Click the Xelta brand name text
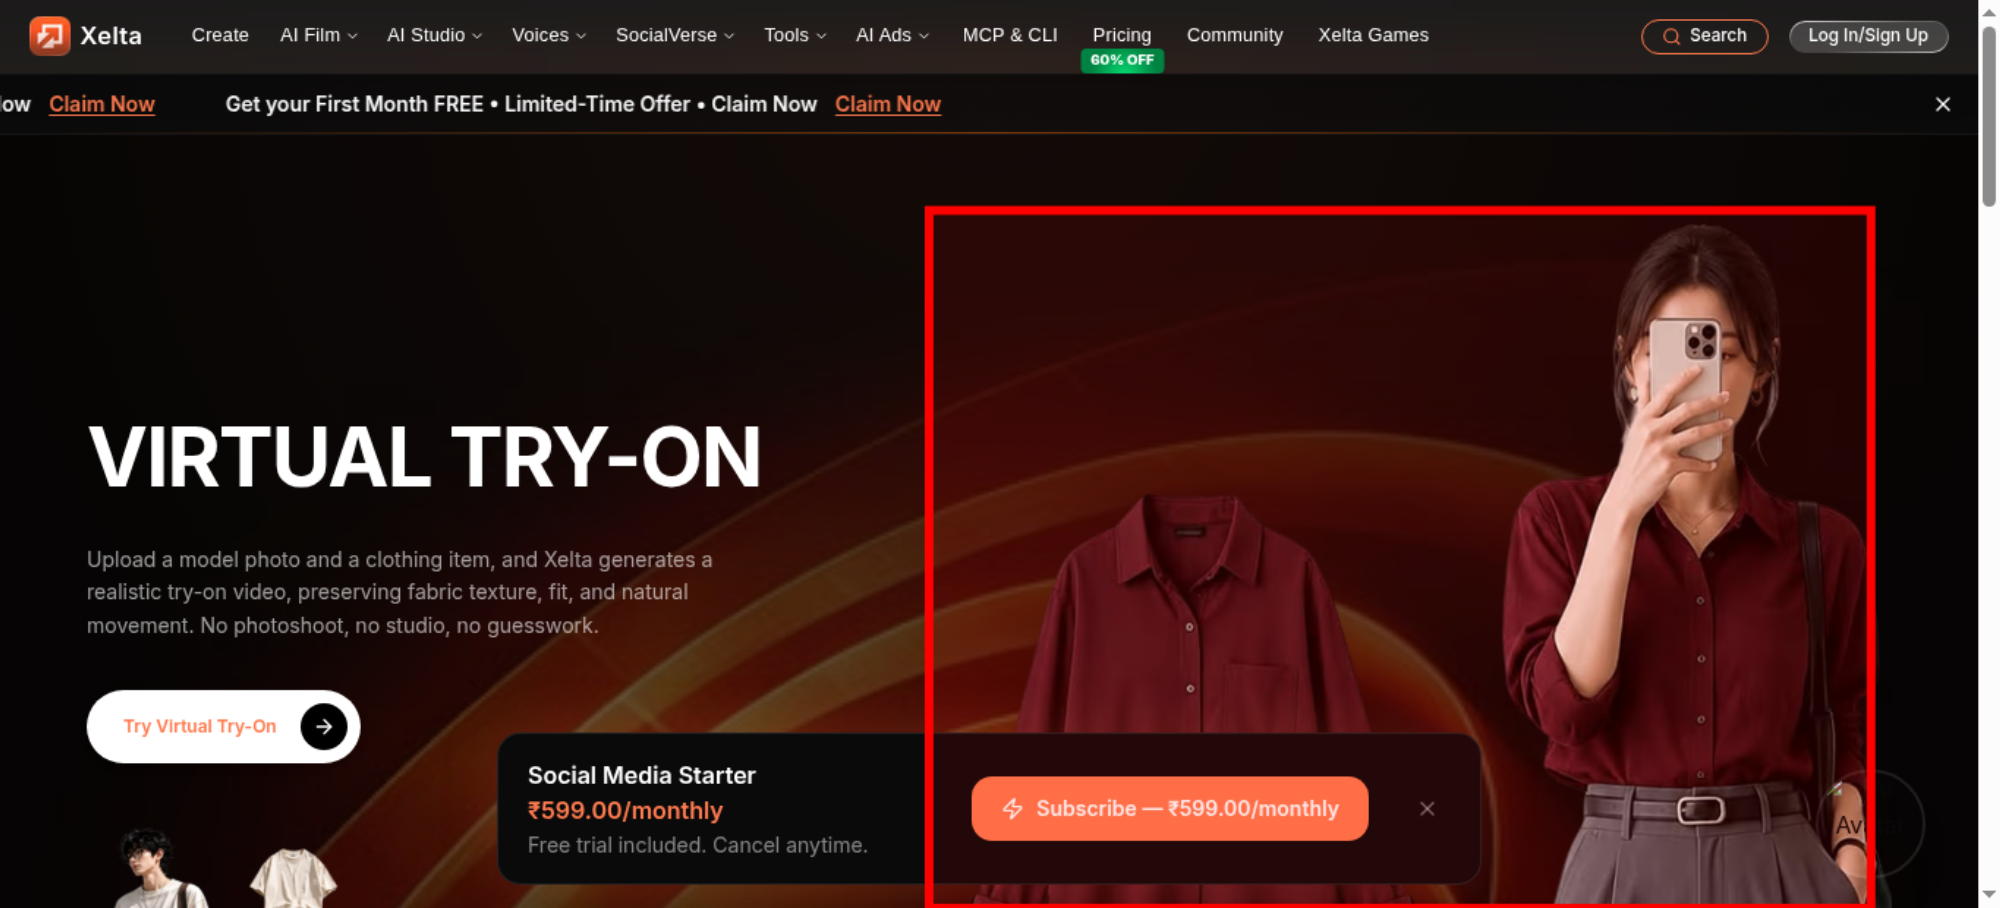 click(111, 36)
